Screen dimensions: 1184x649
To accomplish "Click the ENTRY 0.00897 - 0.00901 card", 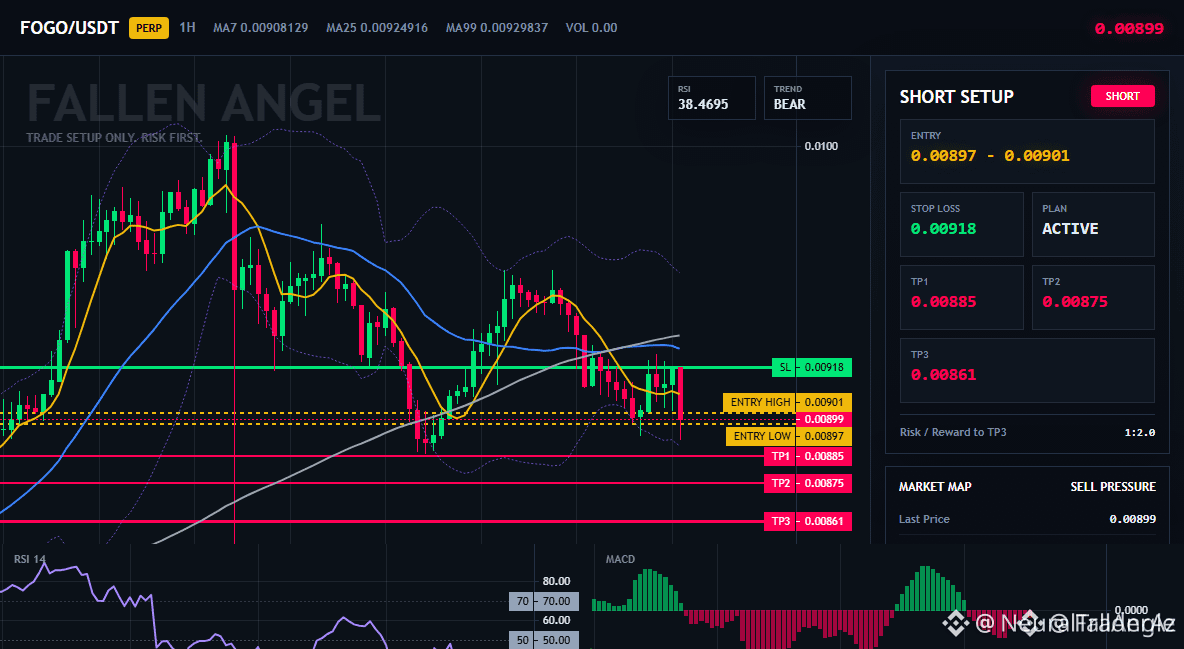I will coord(1027,151).
